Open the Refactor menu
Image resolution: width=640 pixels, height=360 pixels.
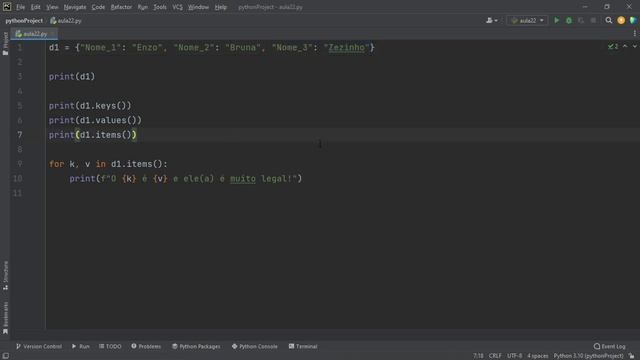pyautogui.click(x=121, y=7)
